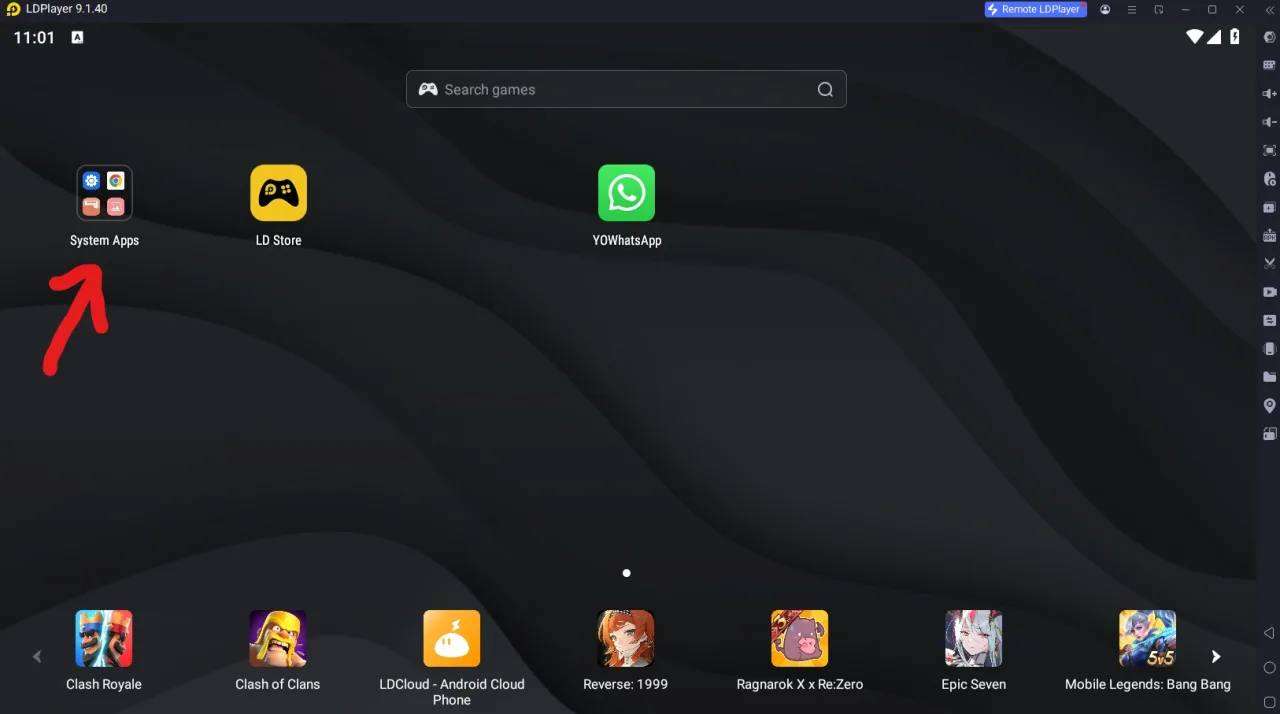Screen dimensions: 1280x714
Task: Click the gamepad icon in search bar
Action: tap(428, 89)
